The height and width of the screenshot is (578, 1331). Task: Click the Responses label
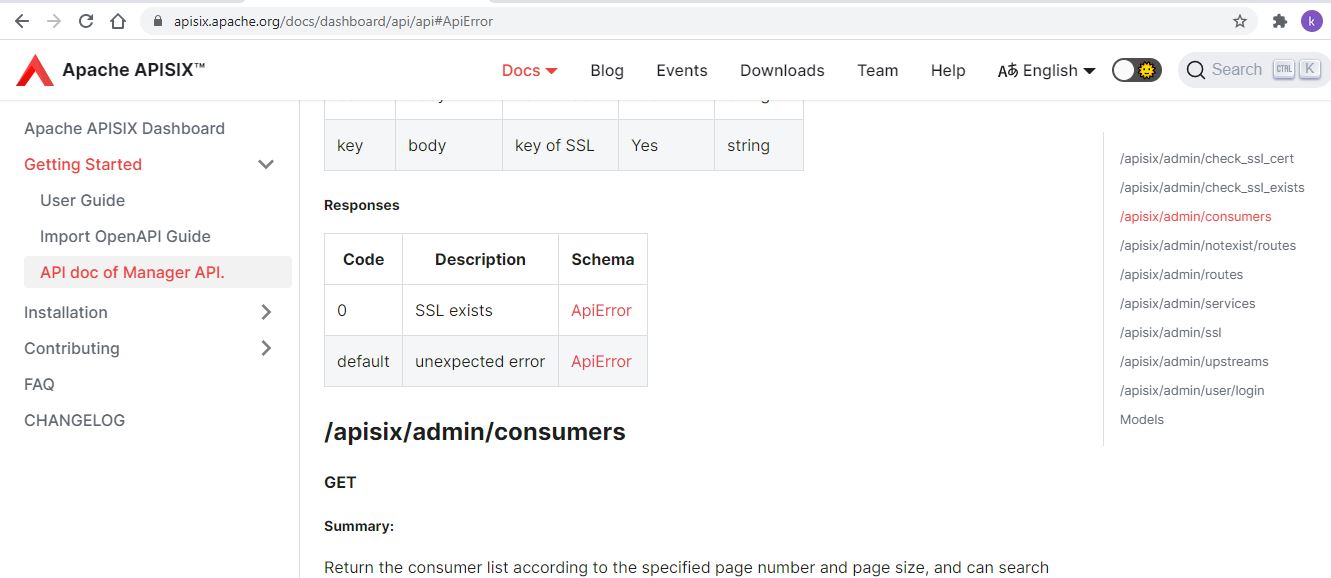(362, 205)
